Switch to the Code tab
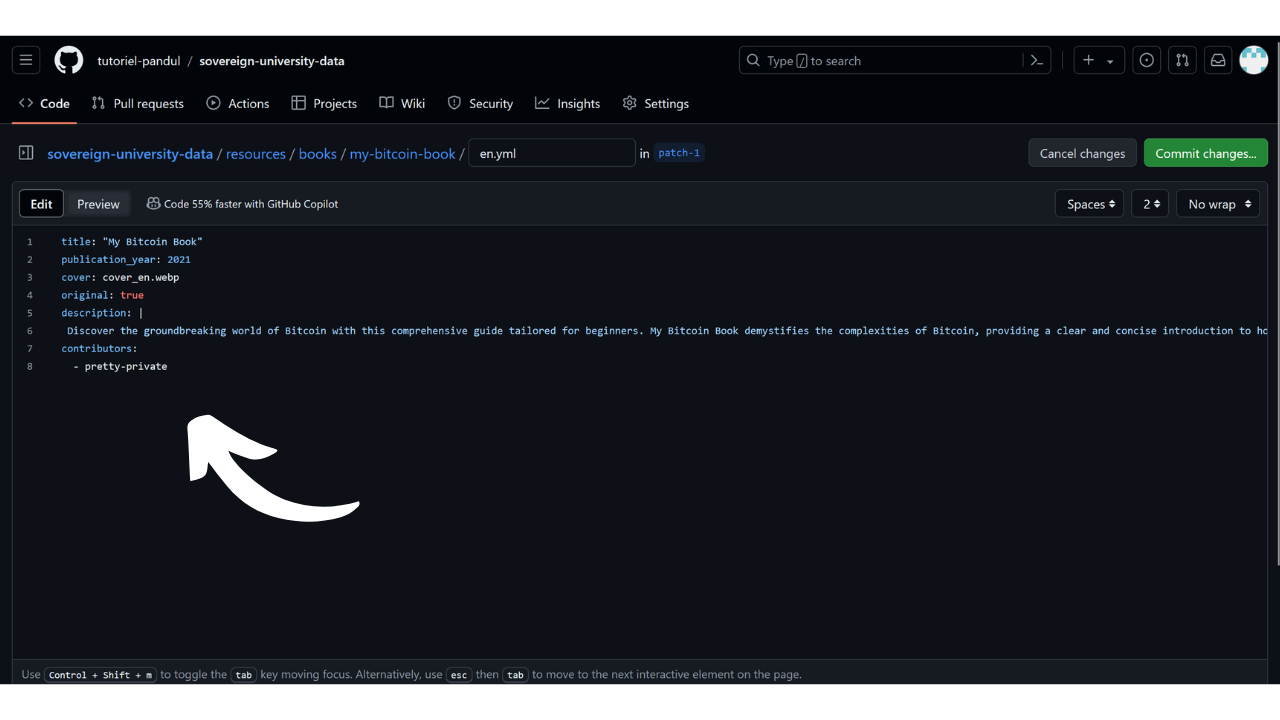1280x720 pixels. coord(44,103)
